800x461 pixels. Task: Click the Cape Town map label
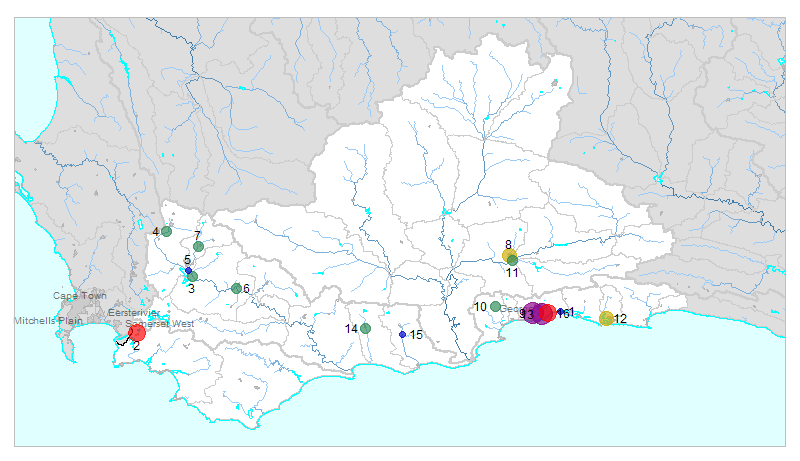tap(80, 296)
